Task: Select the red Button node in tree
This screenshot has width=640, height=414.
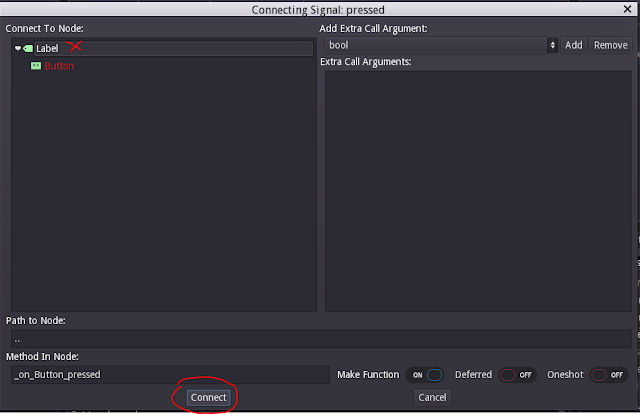Action: pos(59,66)
